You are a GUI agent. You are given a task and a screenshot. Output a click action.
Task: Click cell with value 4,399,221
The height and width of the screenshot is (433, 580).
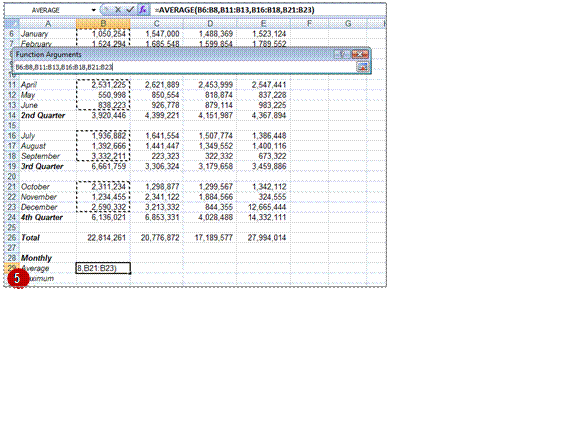coord(156,115)
